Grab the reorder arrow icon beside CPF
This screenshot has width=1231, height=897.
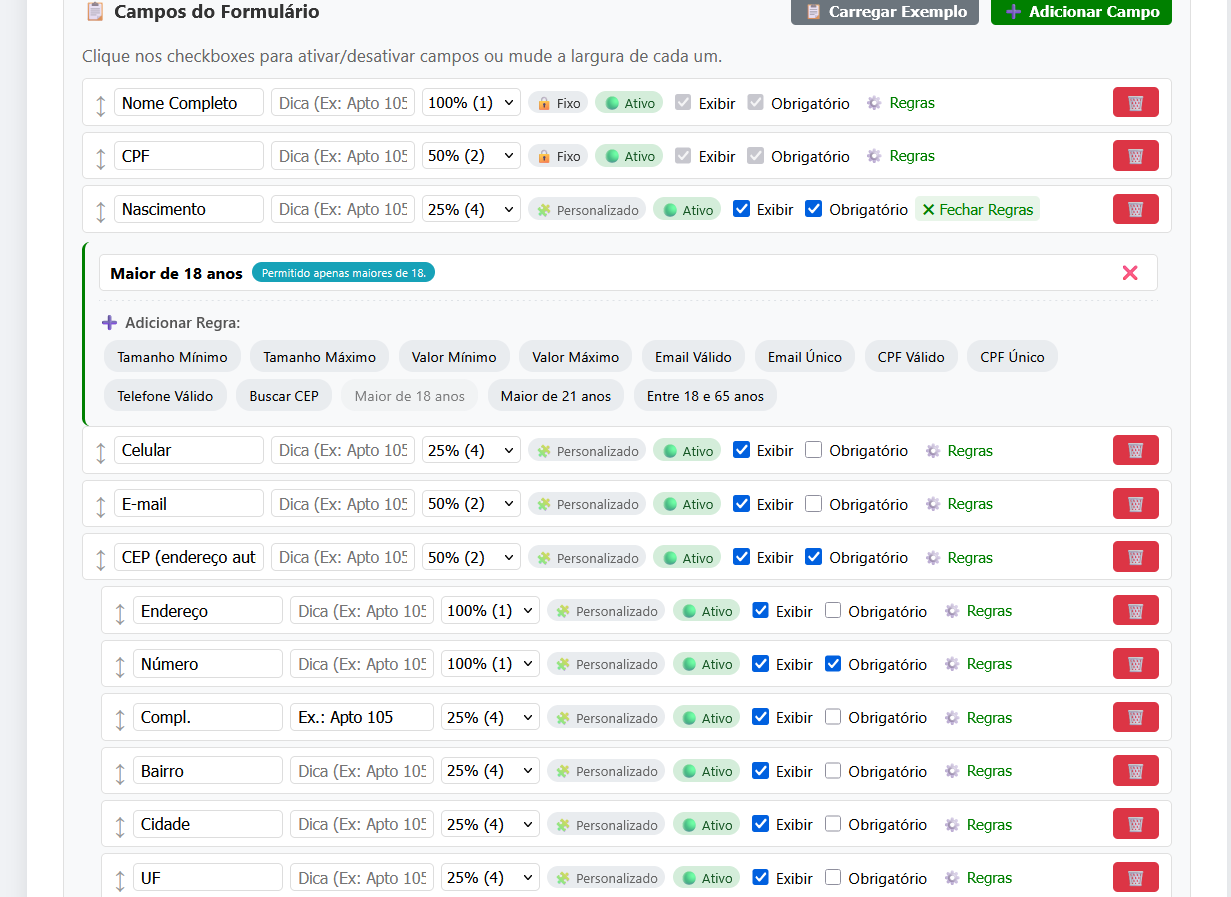pos(100,158)
